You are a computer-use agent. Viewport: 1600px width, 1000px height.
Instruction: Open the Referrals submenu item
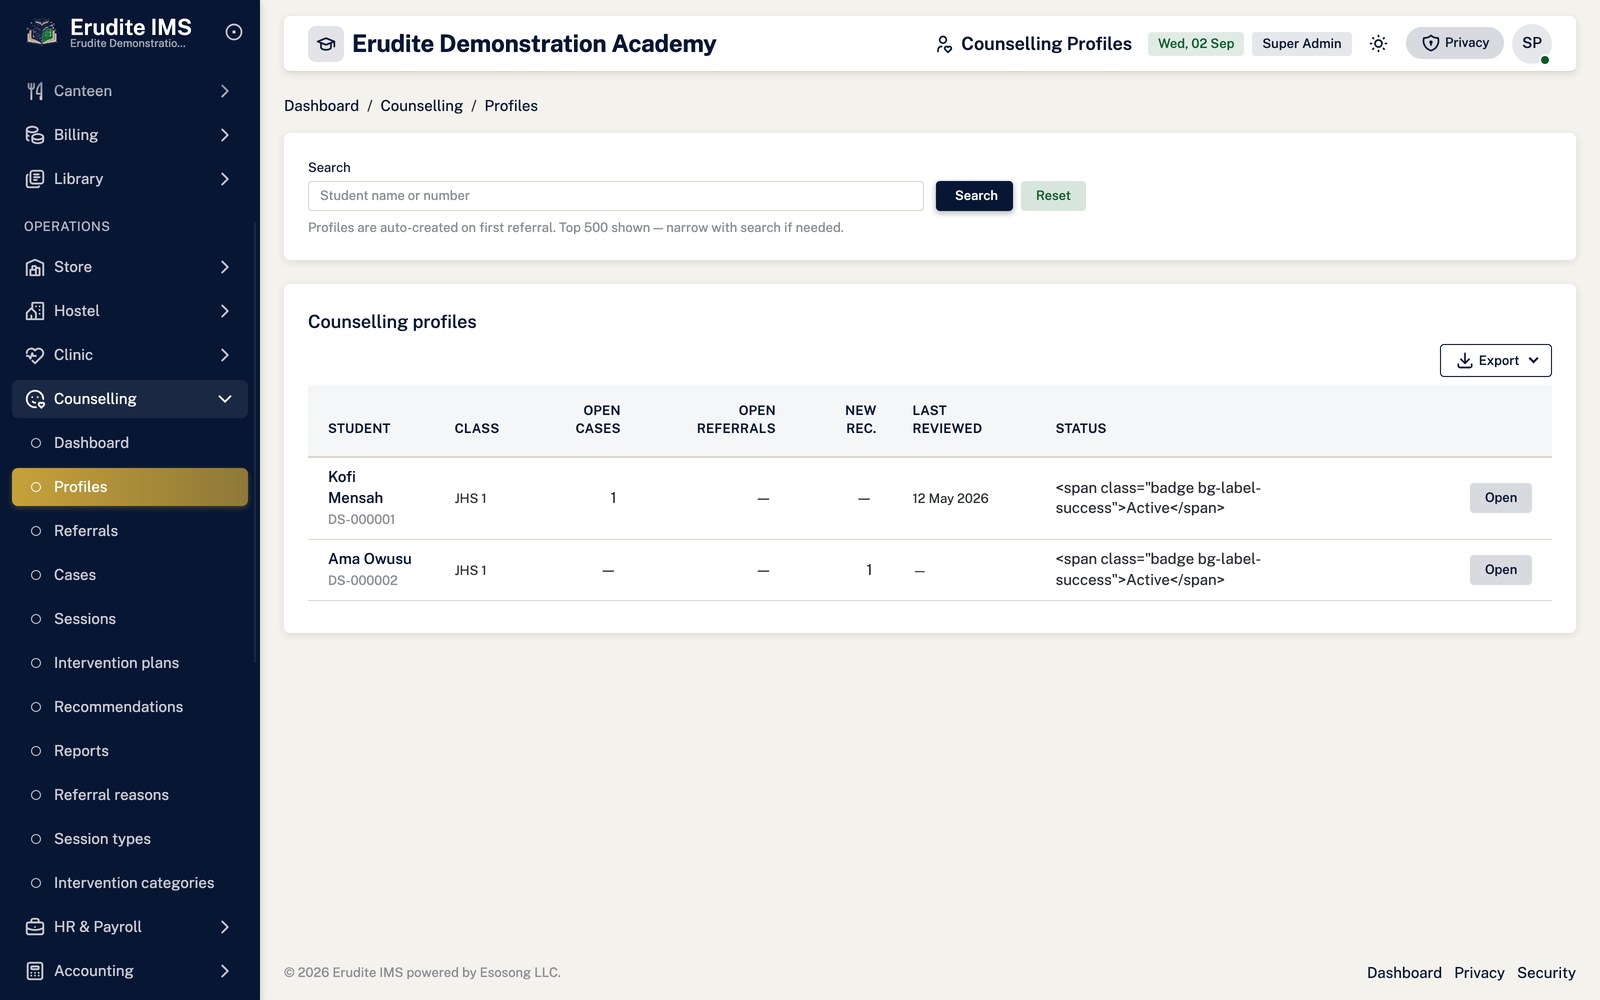click(x=130, y=531)
